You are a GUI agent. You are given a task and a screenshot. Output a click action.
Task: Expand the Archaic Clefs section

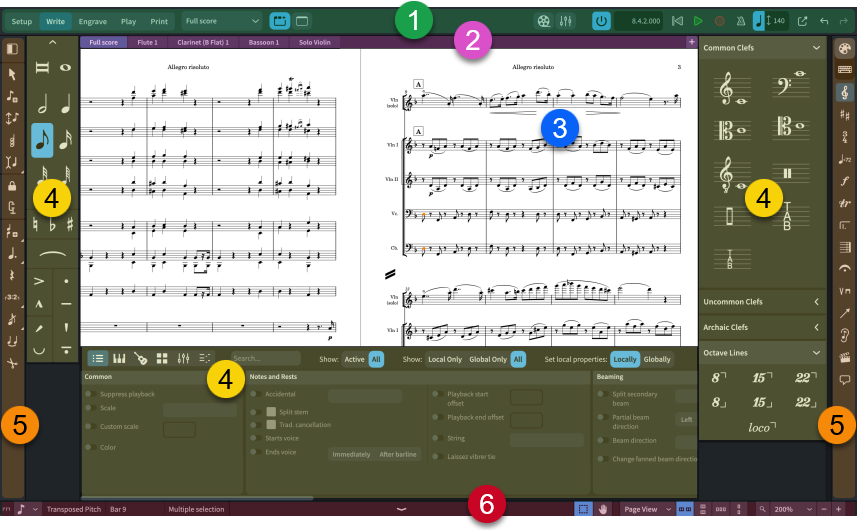[761, 327]
